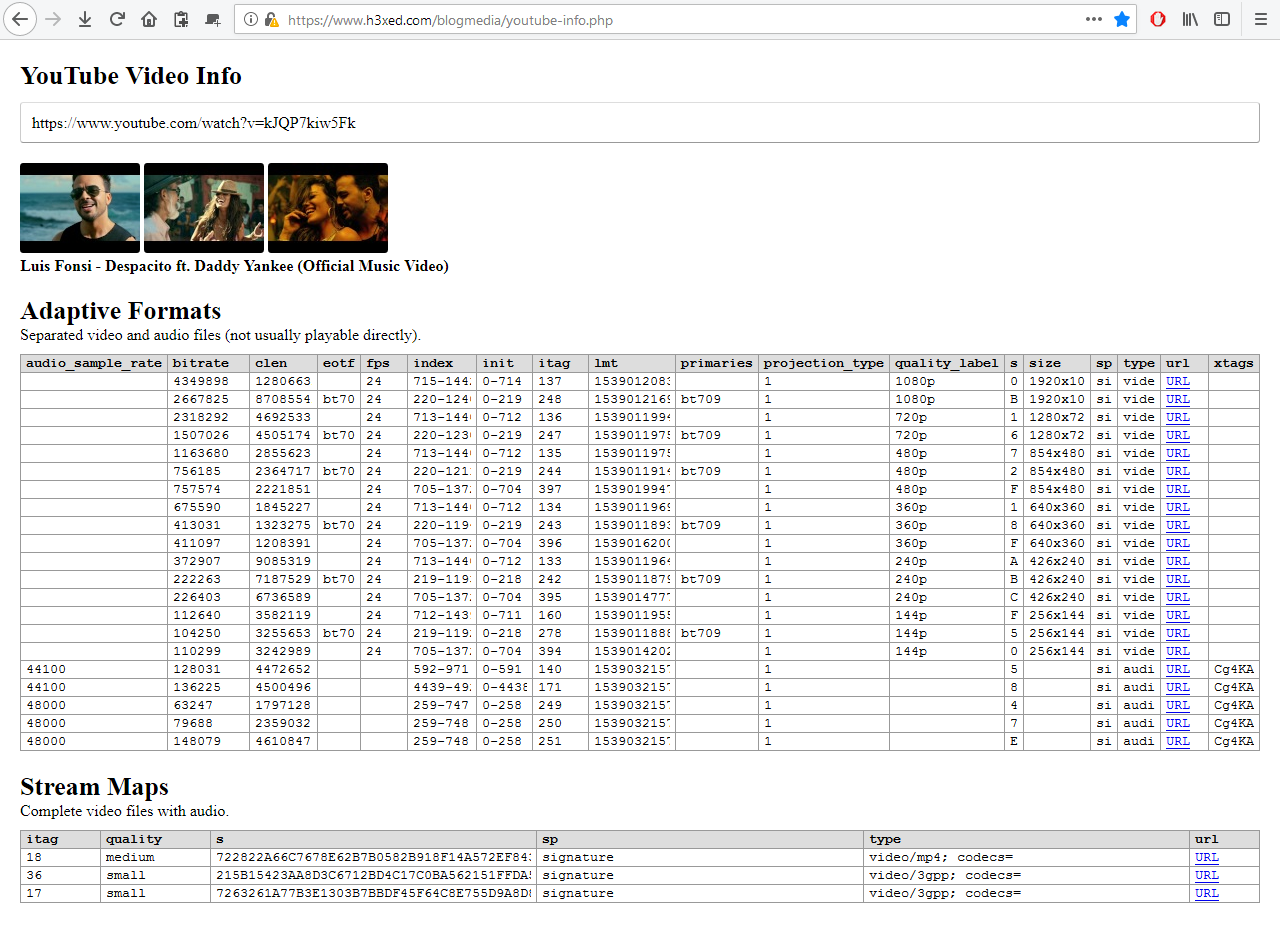The width and height of the screenshot is (1280, 946).
Task: Open URL link for itag 247 row
Action: tap(1178, 435)
